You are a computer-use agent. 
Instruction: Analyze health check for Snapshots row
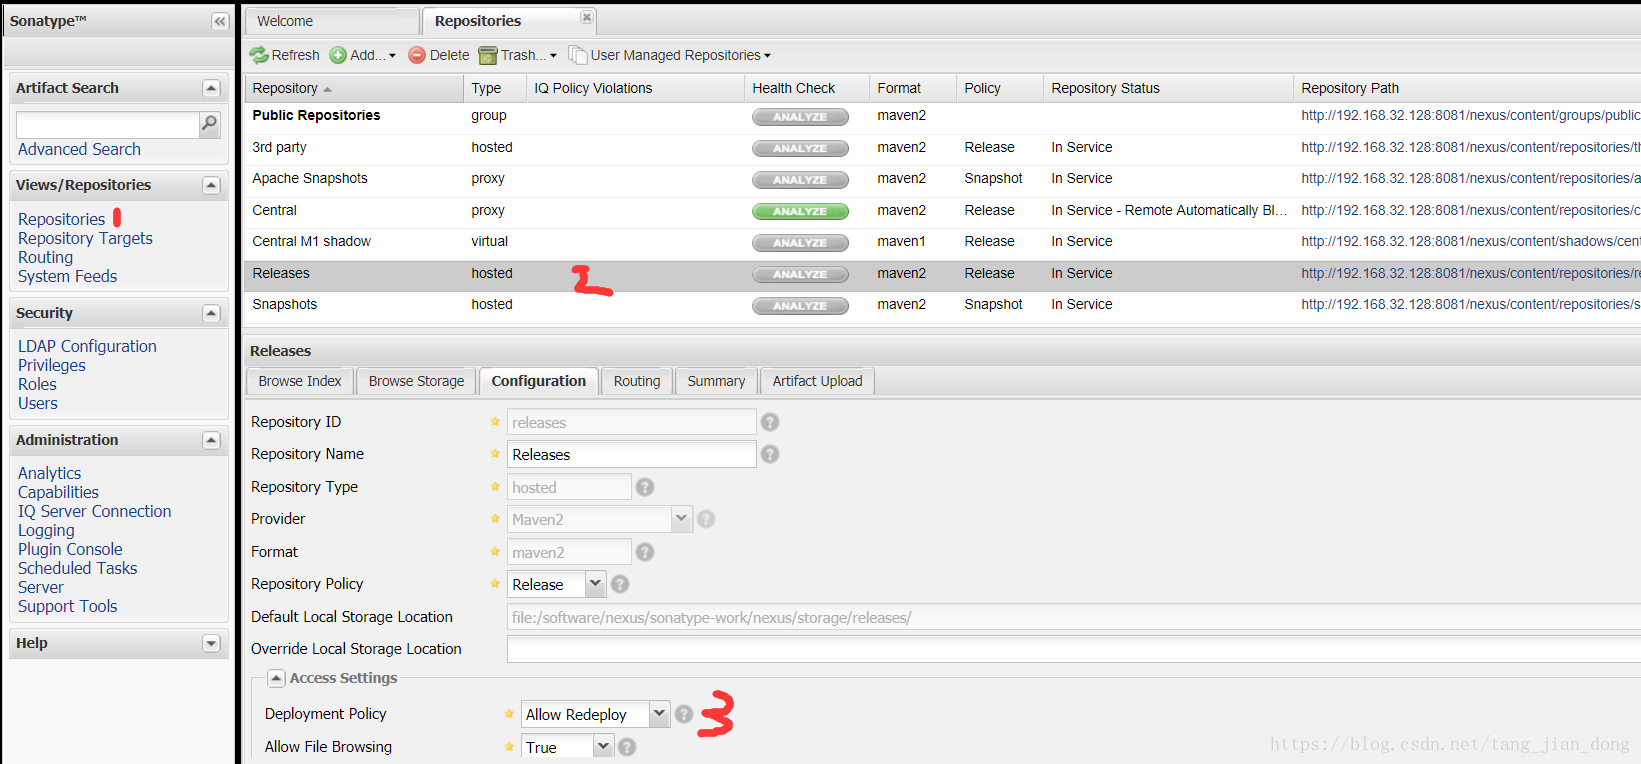pos(800,306)
